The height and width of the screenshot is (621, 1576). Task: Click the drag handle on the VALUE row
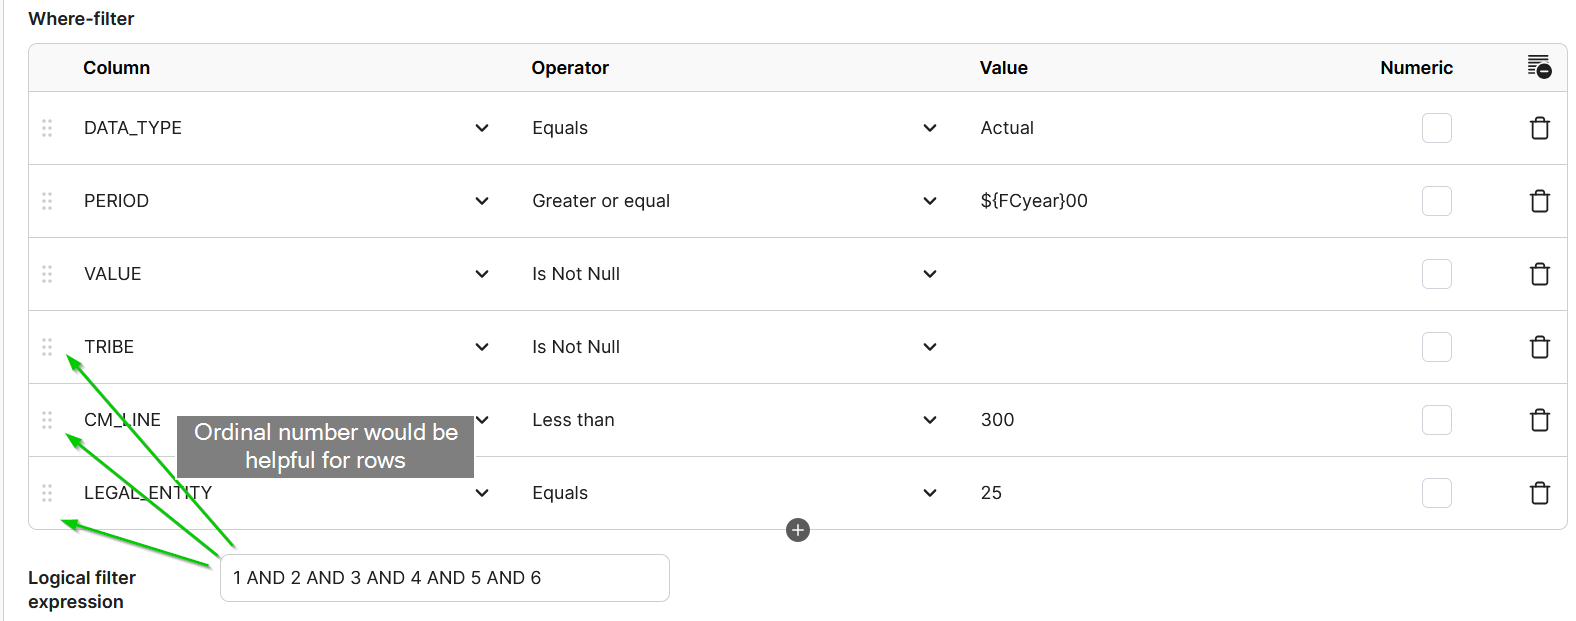(47, 274)
